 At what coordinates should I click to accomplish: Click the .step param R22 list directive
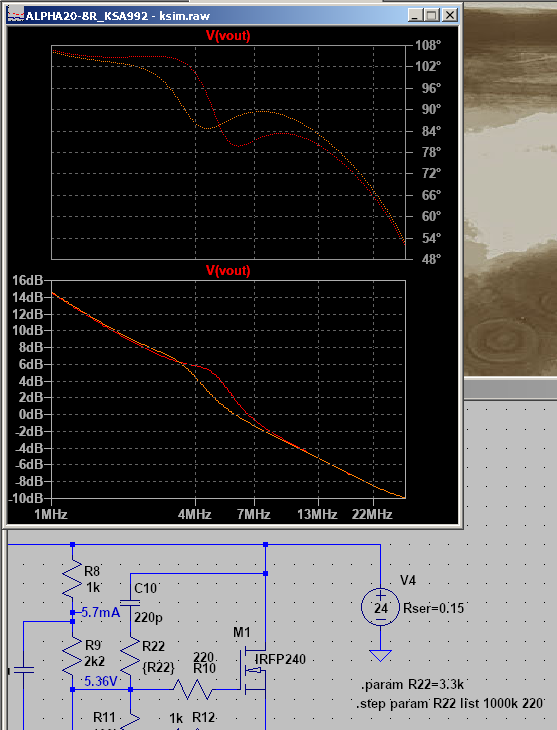tap(450, 703)
